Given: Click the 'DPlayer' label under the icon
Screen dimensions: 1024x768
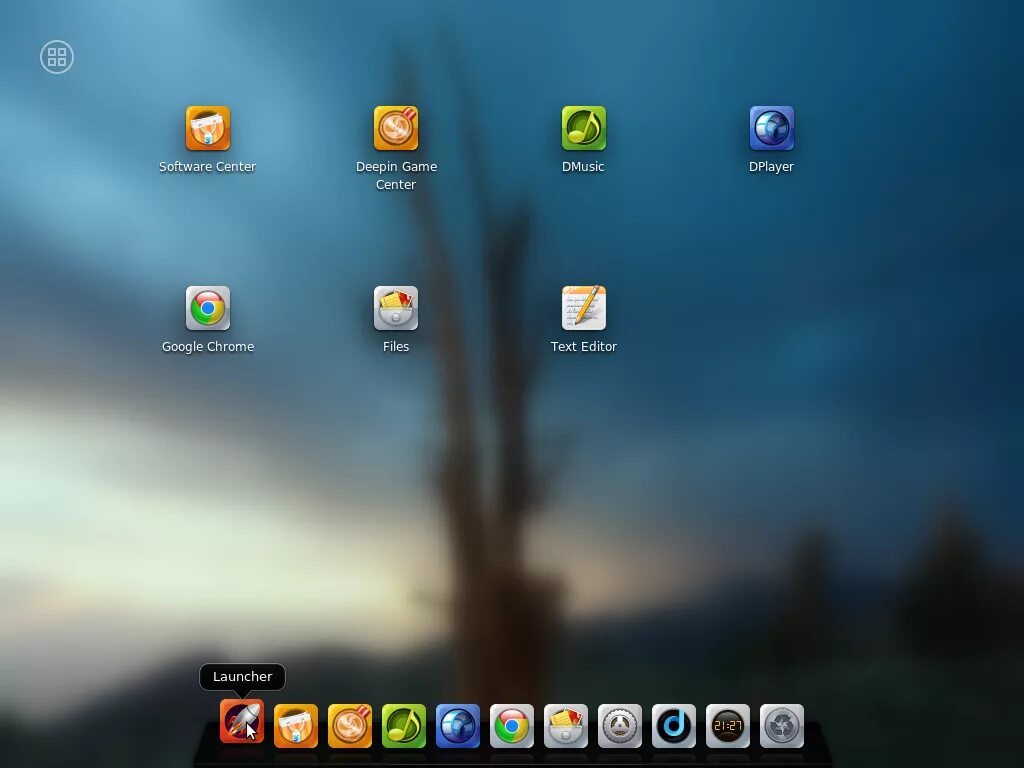Looking at the screenshot, I should (x=771, y=167).
